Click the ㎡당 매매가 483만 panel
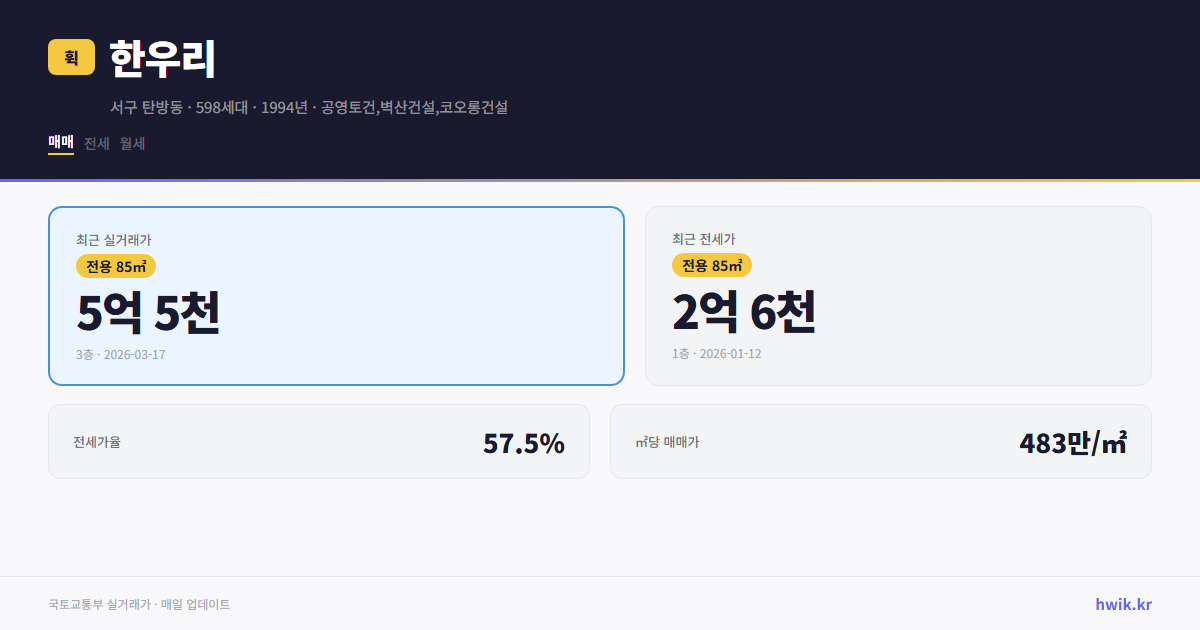 click(880, 441)
